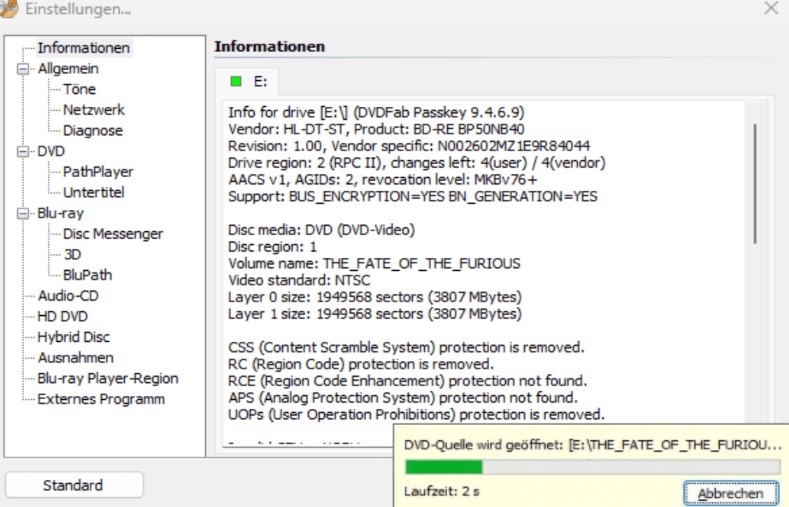Click the 'Drive region: 2 (RPC II)' line

pyautogui.click(x=417, y=163)
